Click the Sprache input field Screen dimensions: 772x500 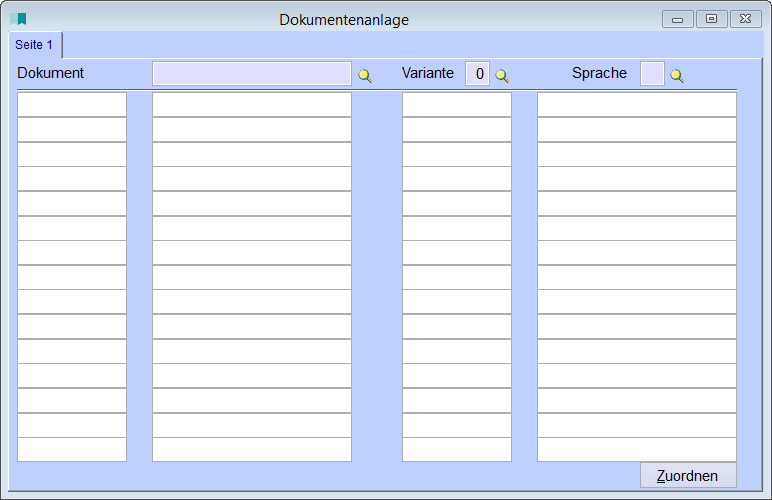(652, 74)
